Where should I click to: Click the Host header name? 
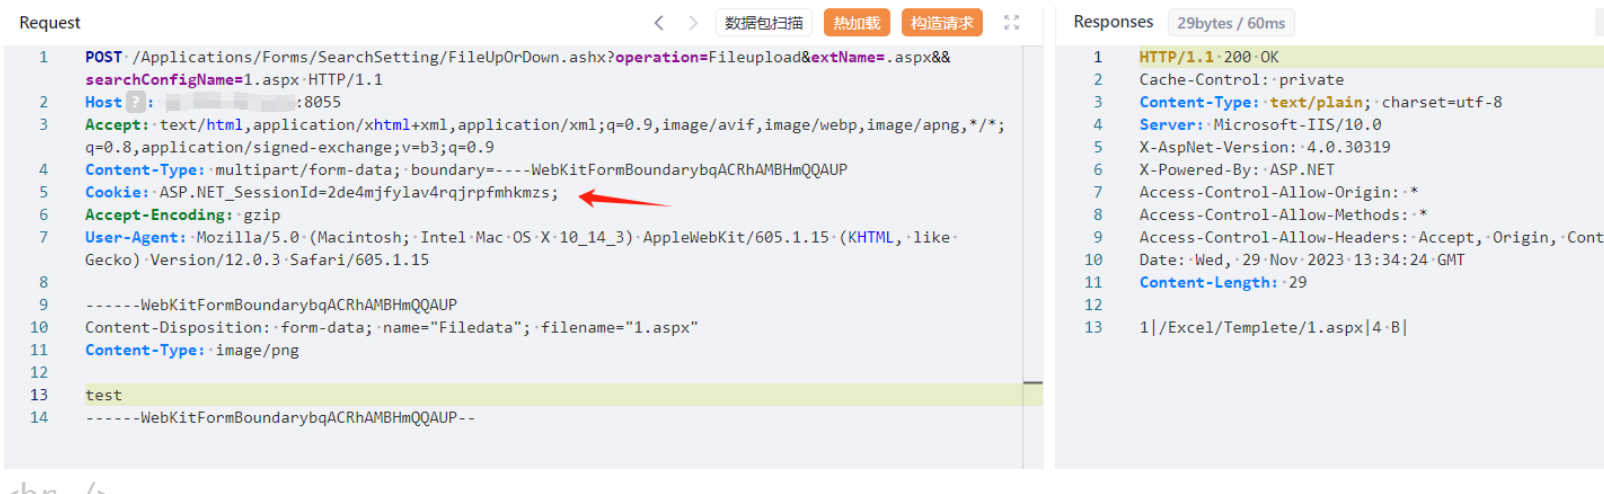click(103, 102)
